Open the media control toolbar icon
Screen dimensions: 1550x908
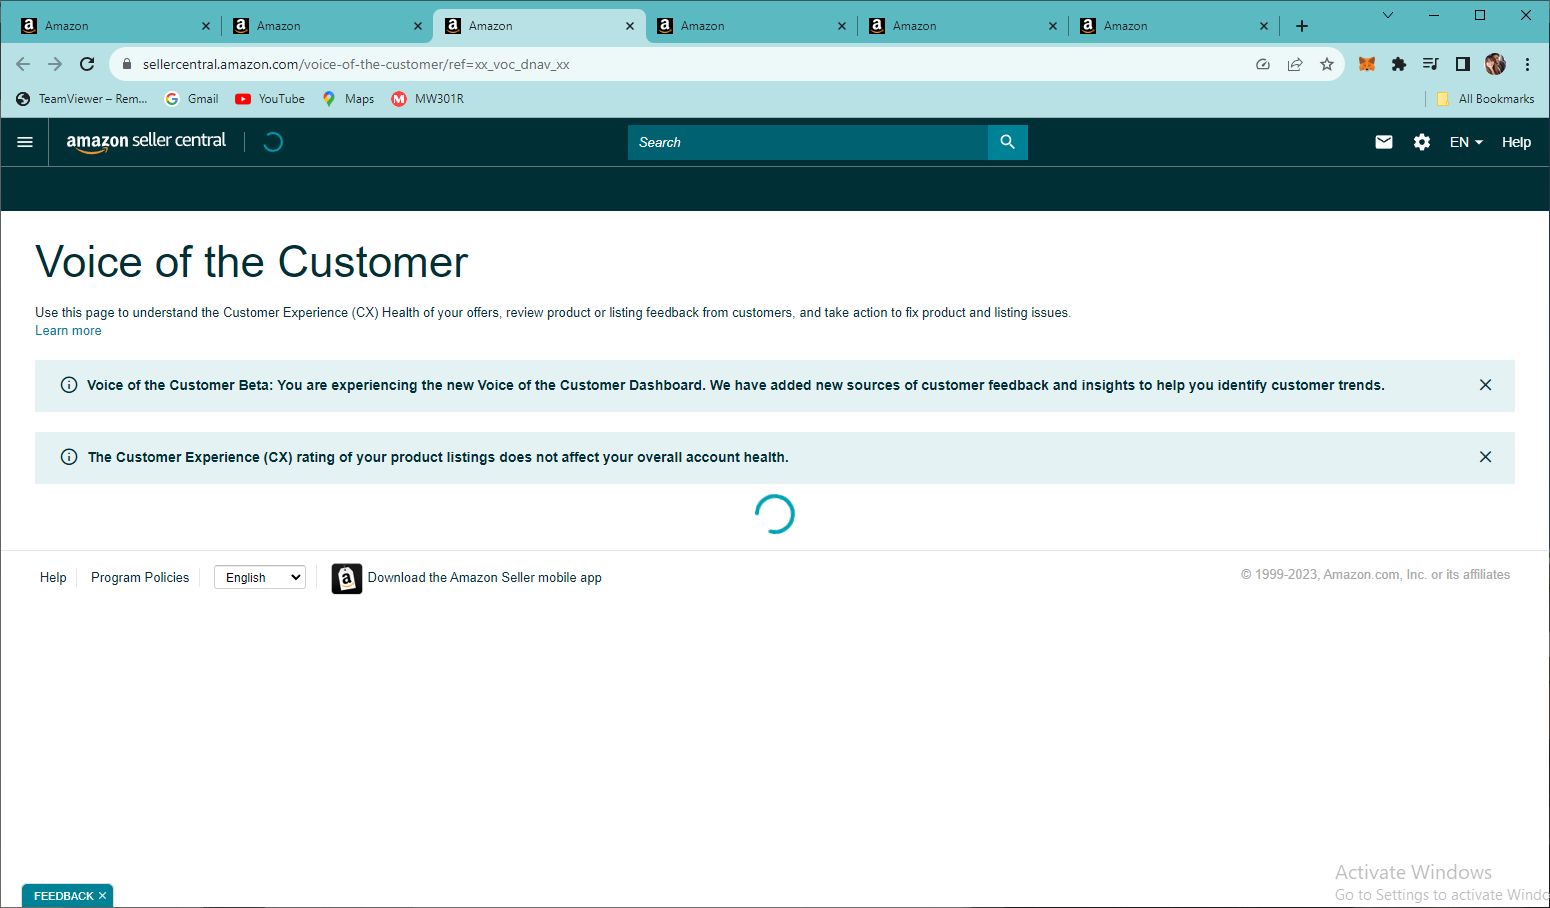click(x=1431, y=64)
